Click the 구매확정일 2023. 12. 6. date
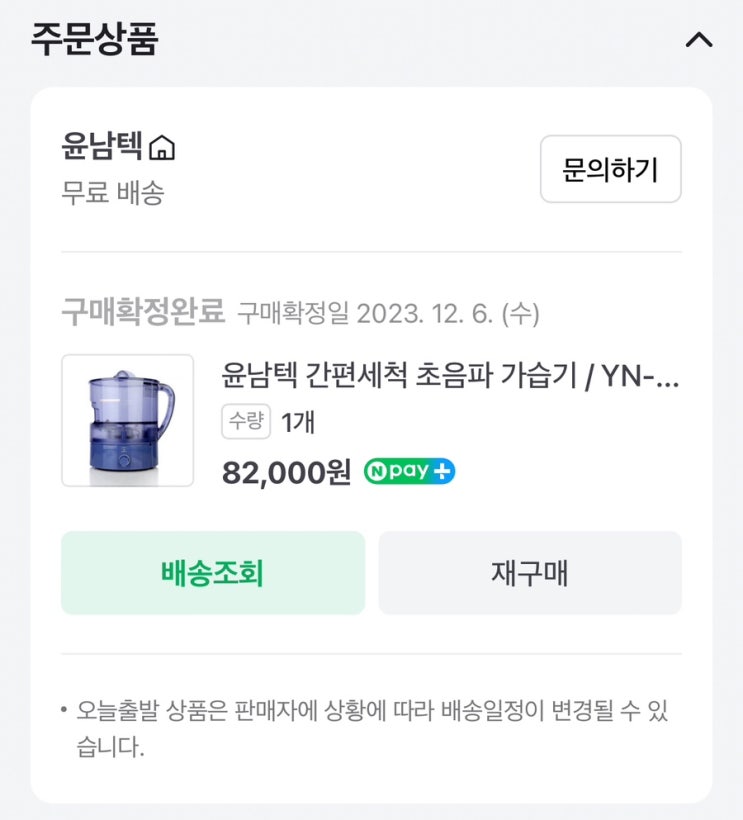 (x=388, y=314)
